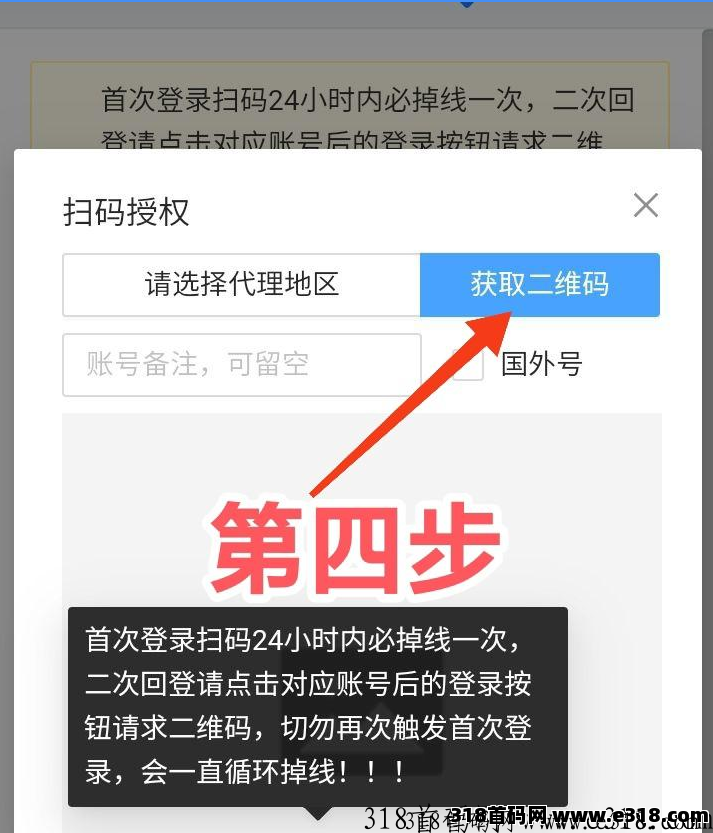Click the 国外号 label text
This screenshot has height=833, width=713.
[541, 364]
